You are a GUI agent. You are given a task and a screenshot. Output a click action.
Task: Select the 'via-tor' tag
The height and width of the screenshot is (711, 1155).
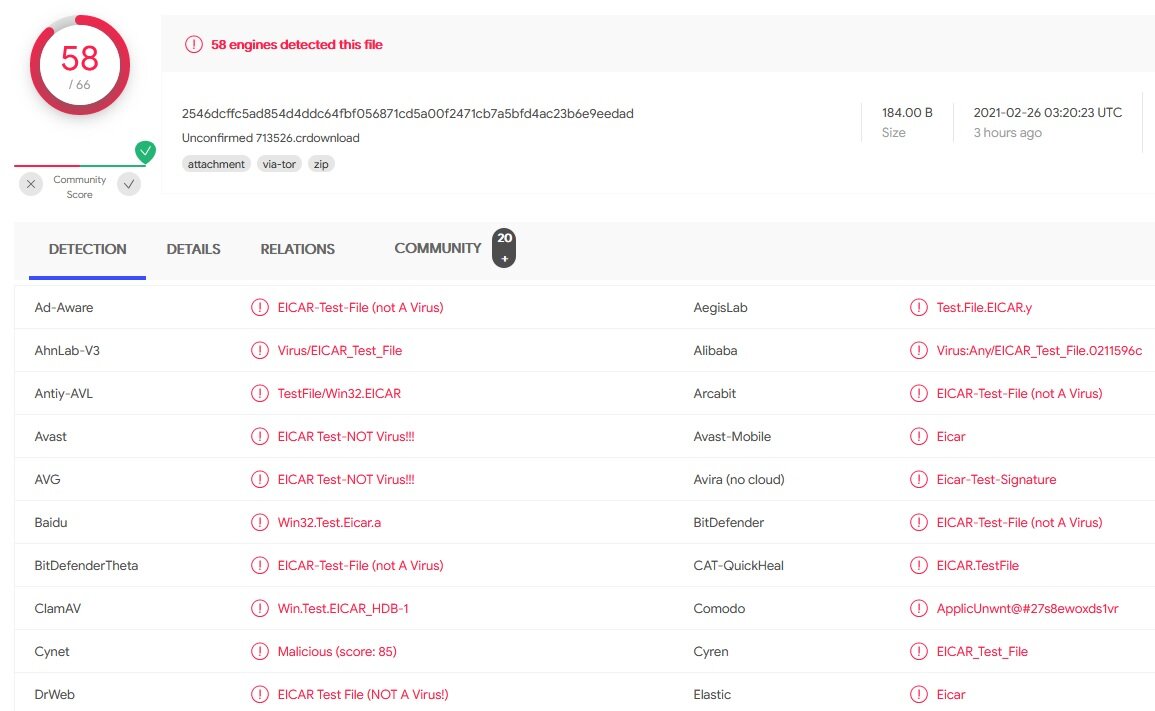pyautogui.click(x=279, y=164)
